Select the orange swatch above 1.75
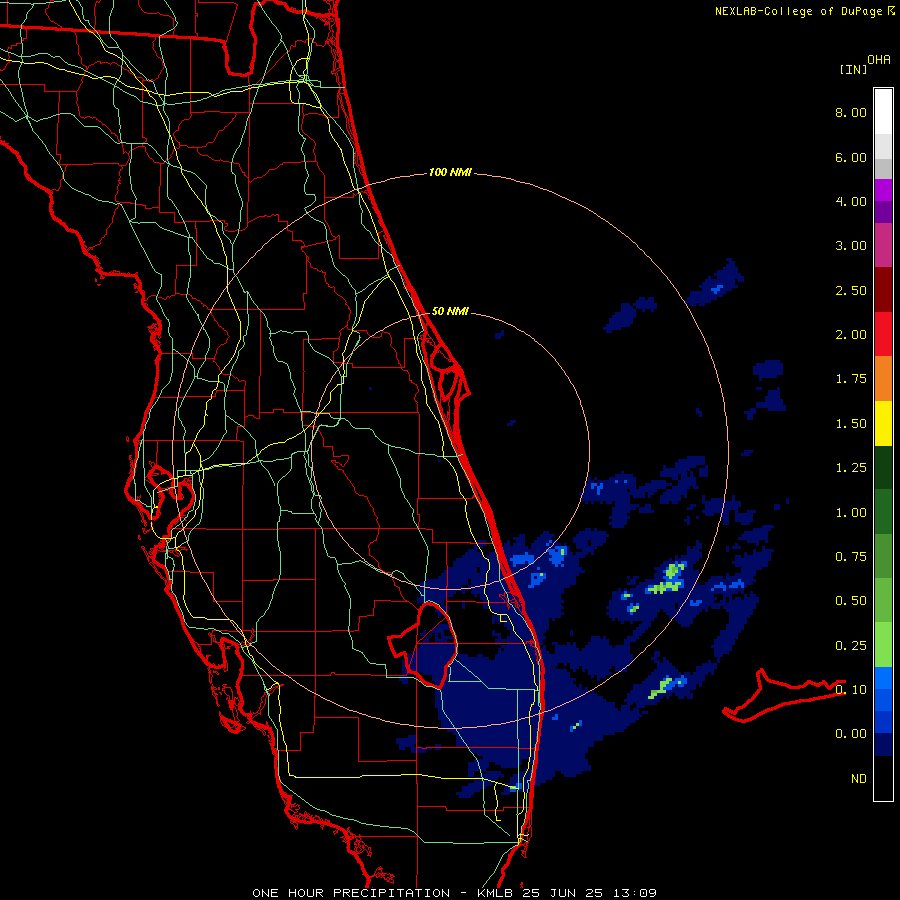 click(883, 379)
